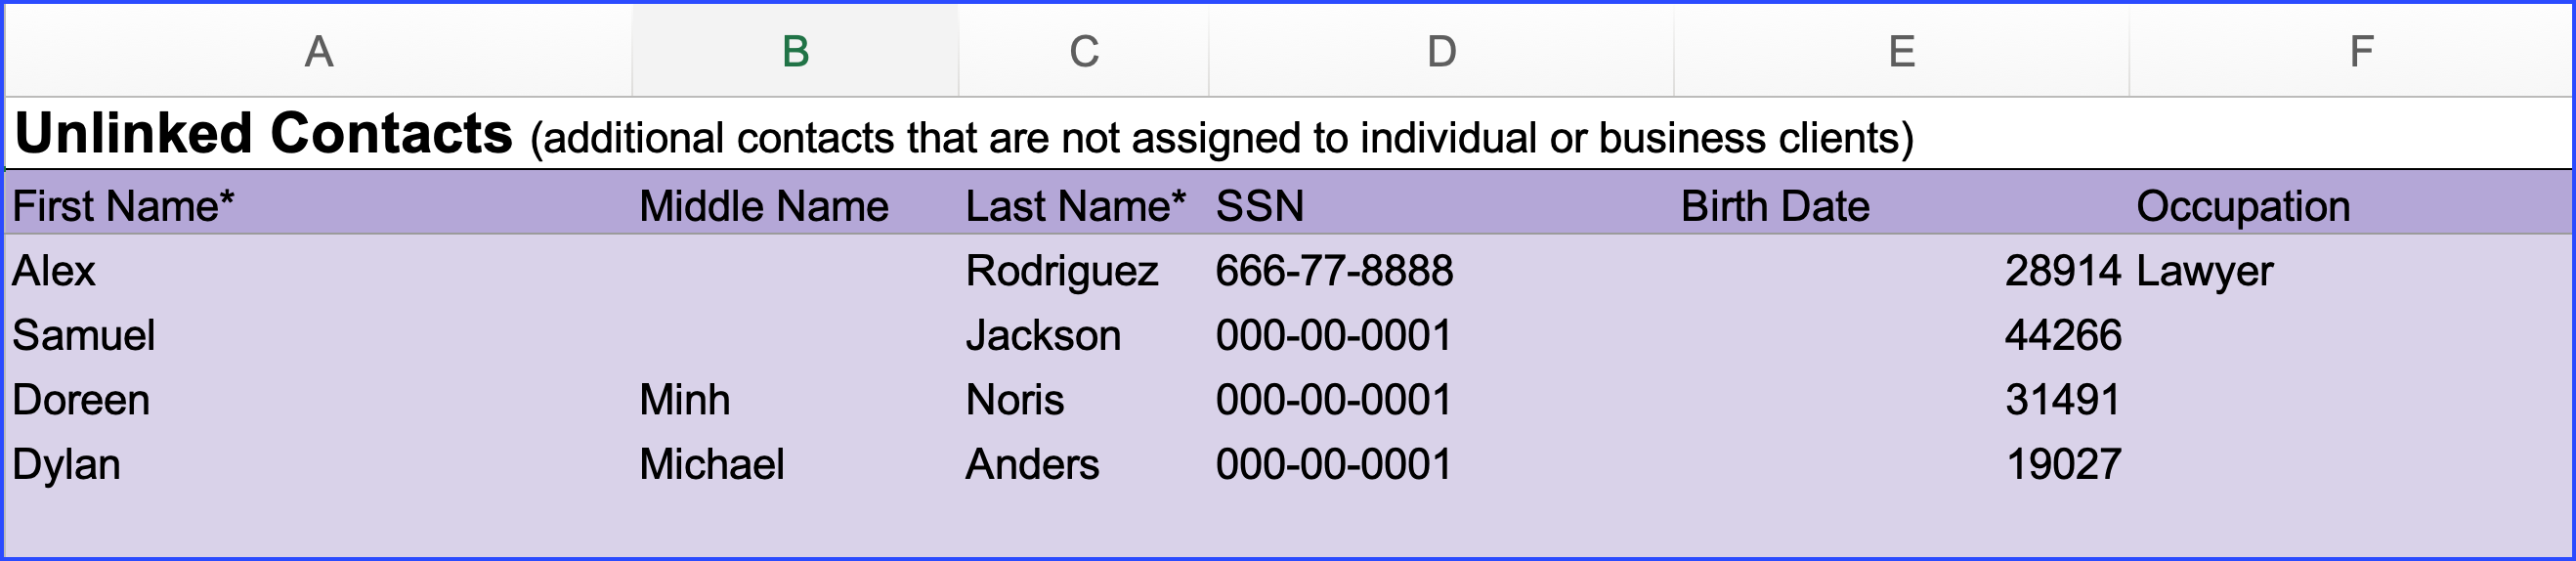Image resolution: width=2576 pixels, height=561 pixels.
Task: Click the Lawyer occupation cell
Action: (2205, 271)
